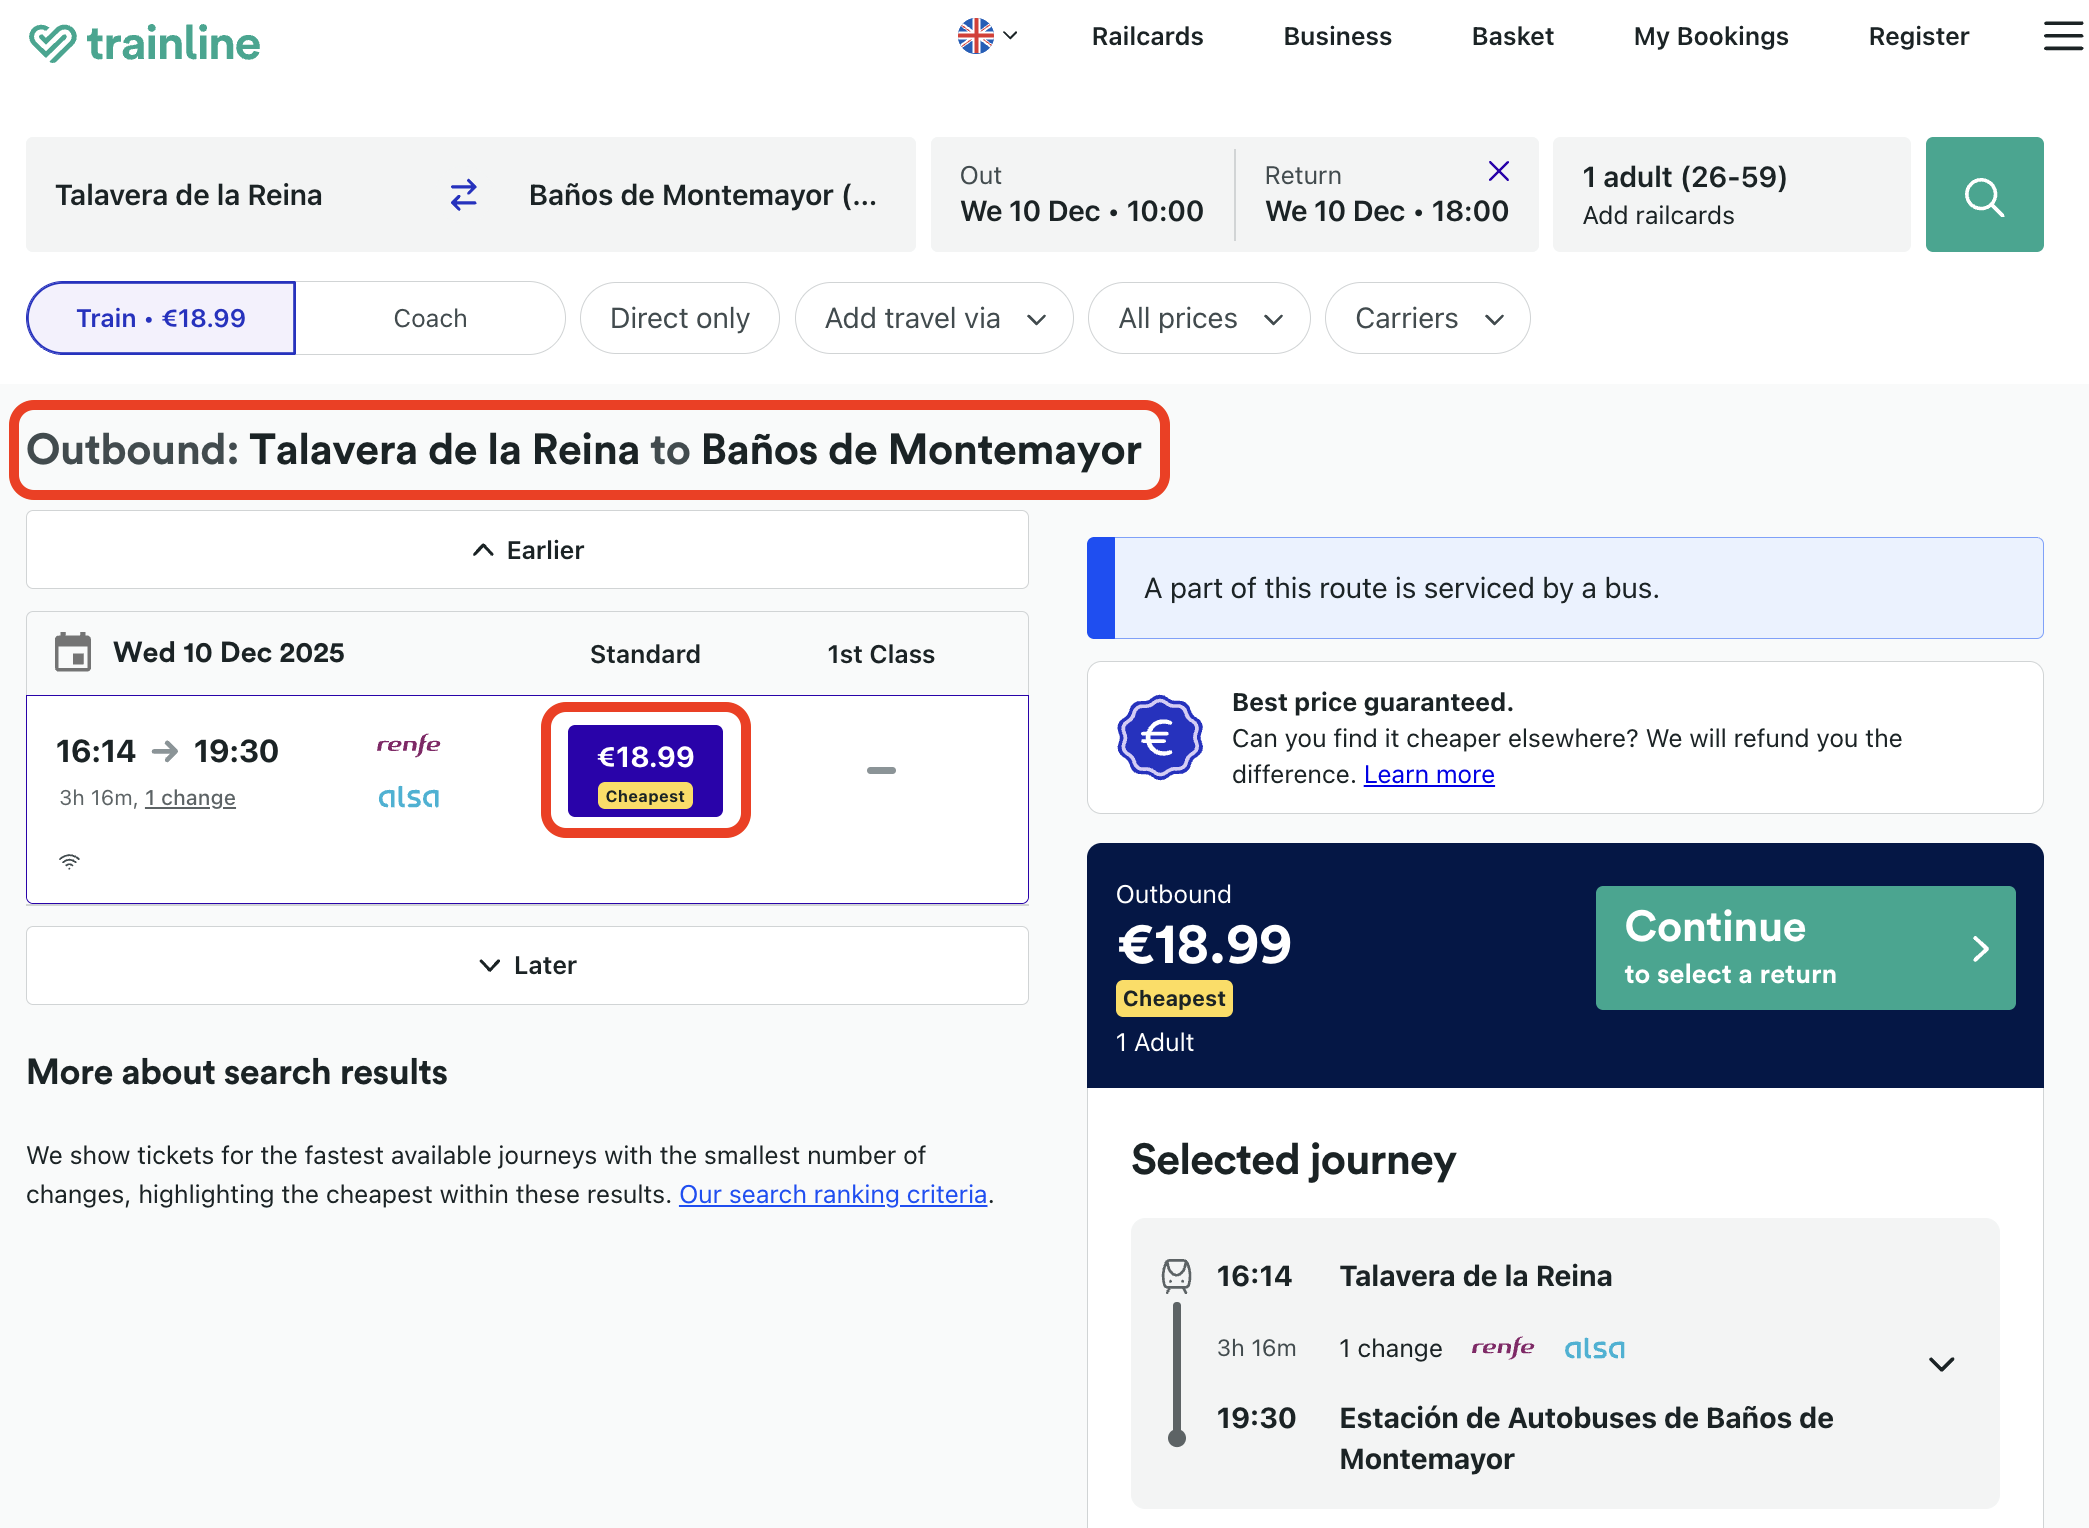Open My Bookings

pos(1710,36)
